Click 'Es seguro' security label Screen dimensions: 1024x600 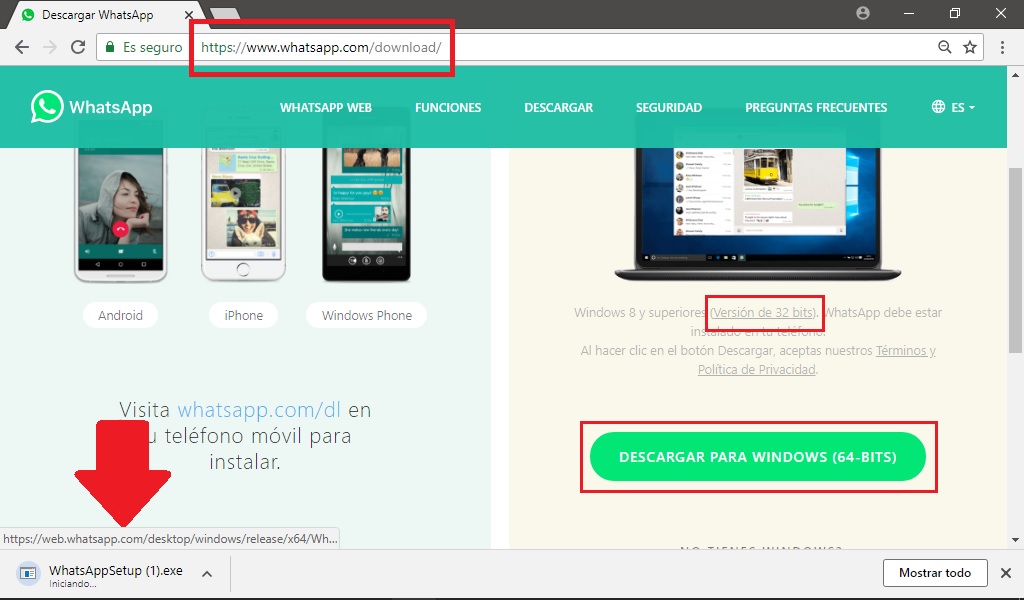pyautogui.click(x=153, y=47)
